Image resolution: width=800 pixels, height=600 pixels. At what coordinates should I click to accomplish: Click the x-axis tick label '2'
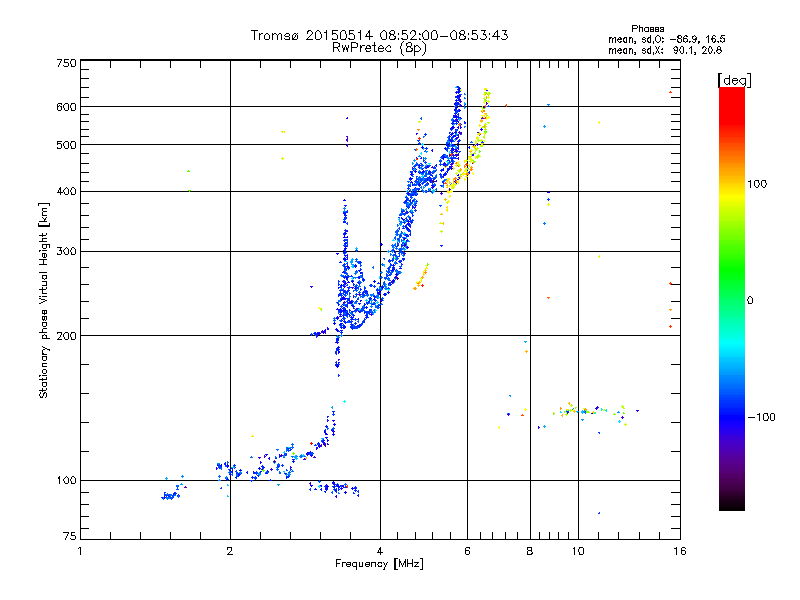[230, 551]
